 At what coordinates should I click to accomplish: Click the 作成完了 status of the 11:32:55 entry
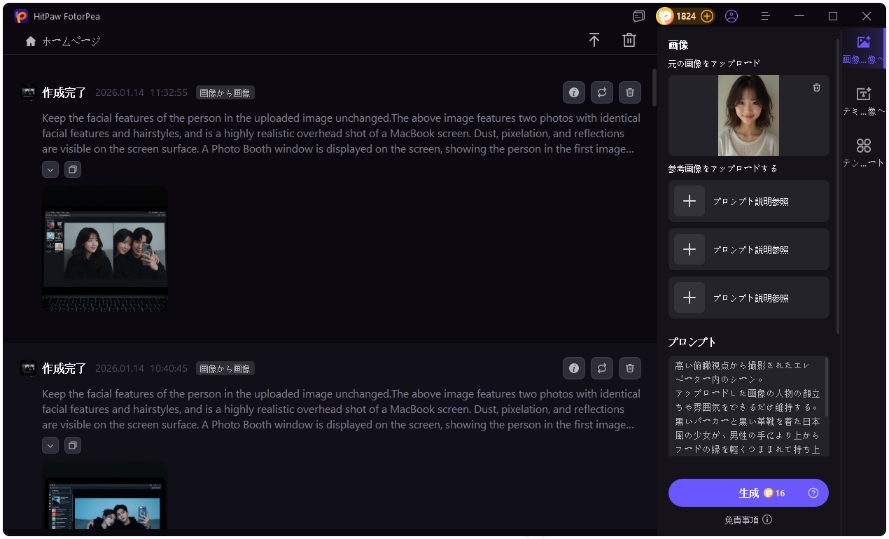click(x=64, y=92)
